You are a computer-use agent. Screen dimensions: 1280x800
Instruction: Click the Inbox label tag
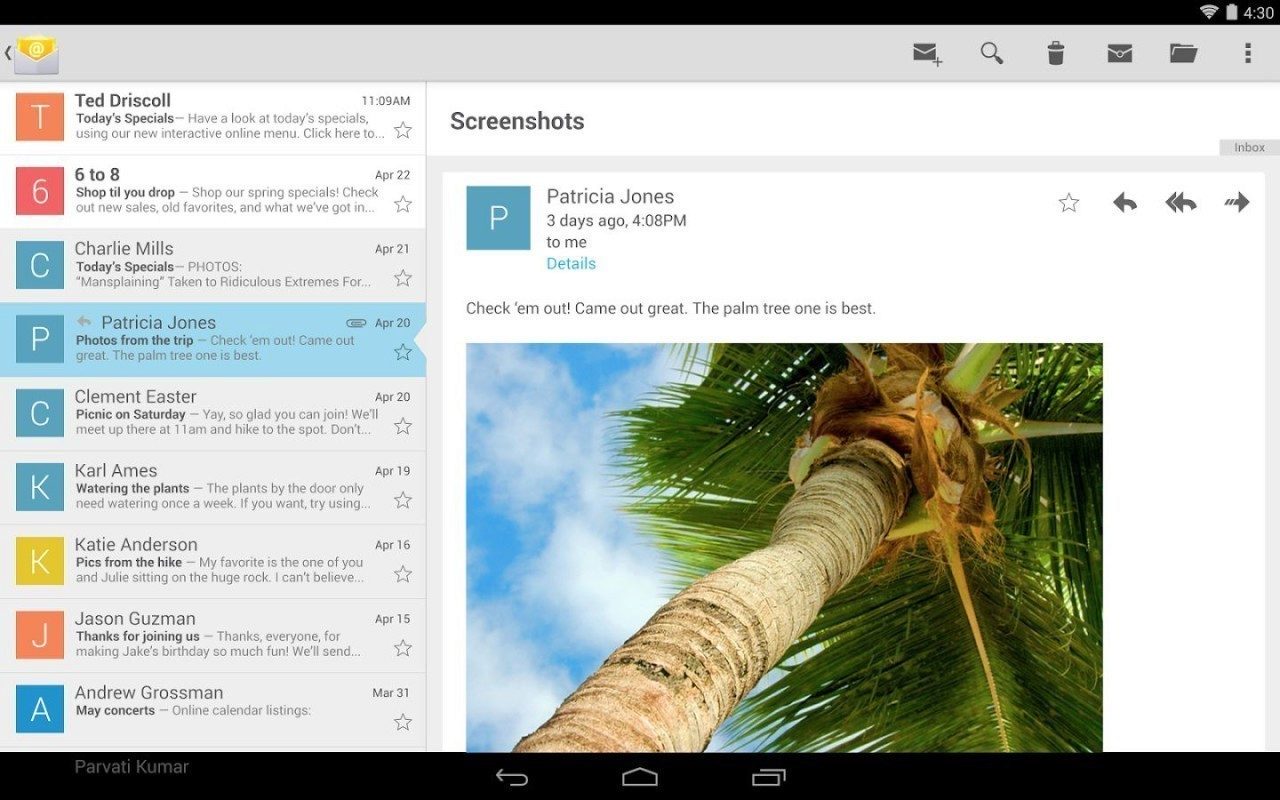coord(1249,147)
